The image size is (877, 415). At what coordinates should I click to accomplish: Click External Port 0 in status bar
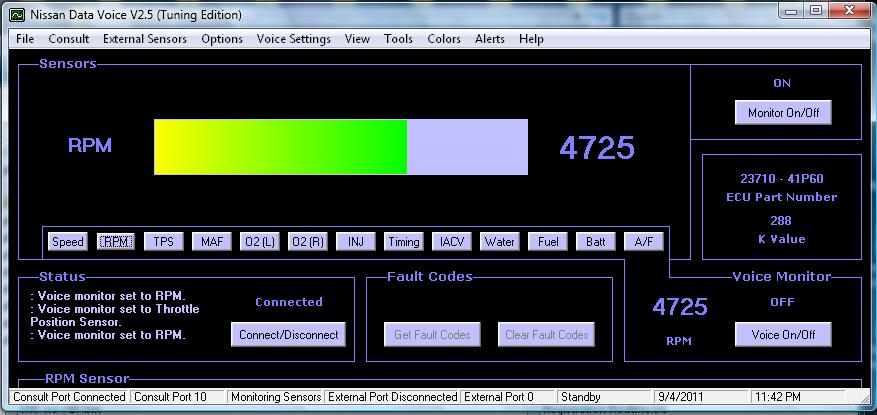pyautogui.click(x=508, y=397)
